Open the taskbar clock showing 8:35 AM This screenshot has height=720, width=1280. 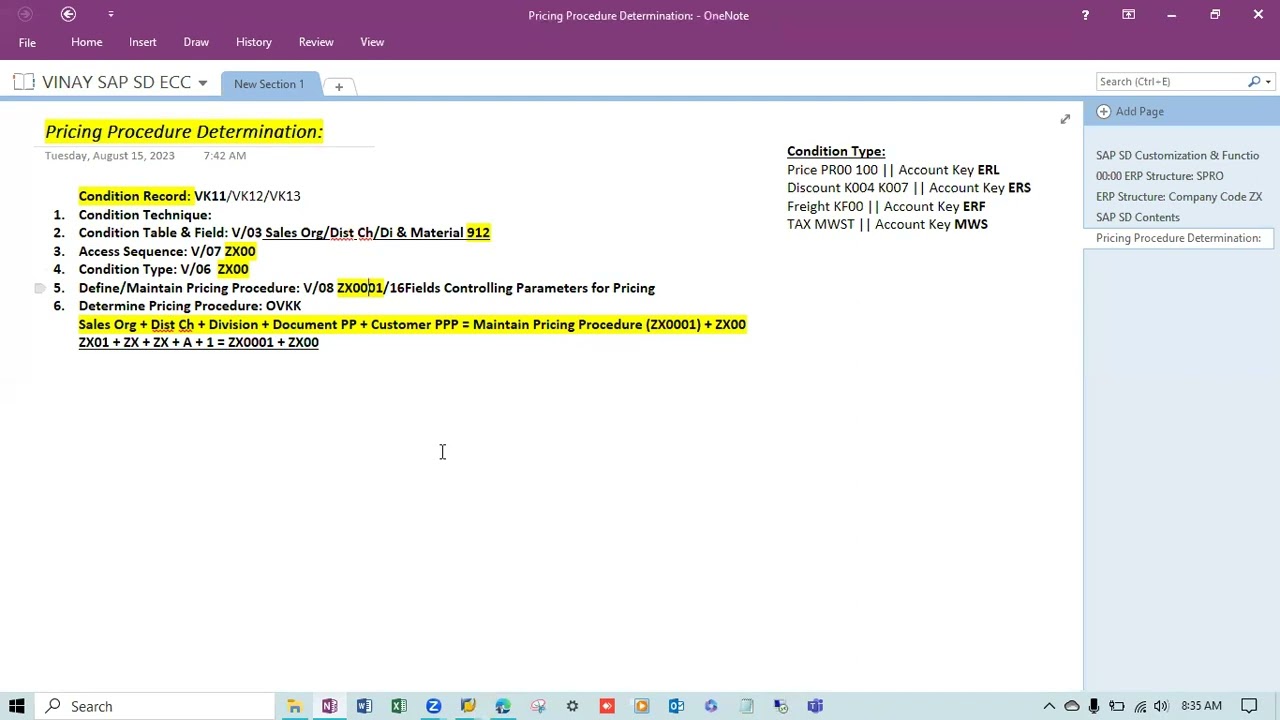click(1201, 706)
